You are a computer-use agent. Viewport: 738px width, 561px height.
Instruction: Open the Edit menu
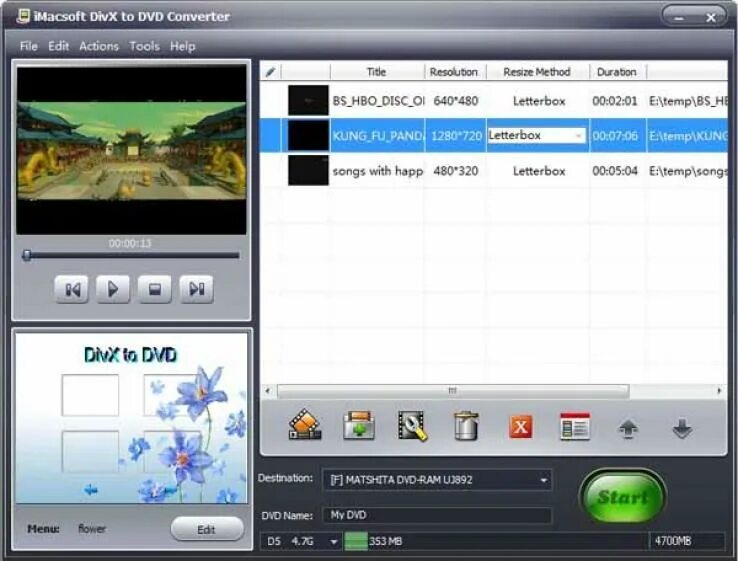click(58, 46)
